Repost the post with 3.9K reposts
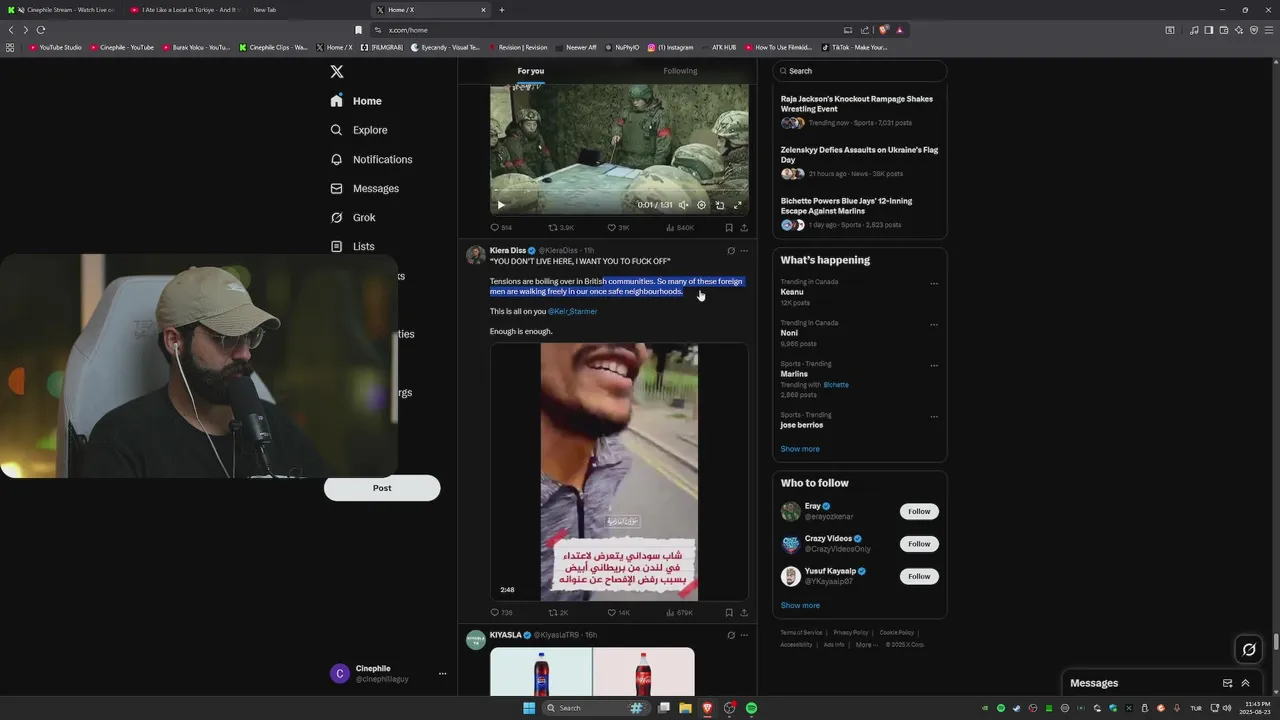This screenshot has width=1280, height=720. 561,228
